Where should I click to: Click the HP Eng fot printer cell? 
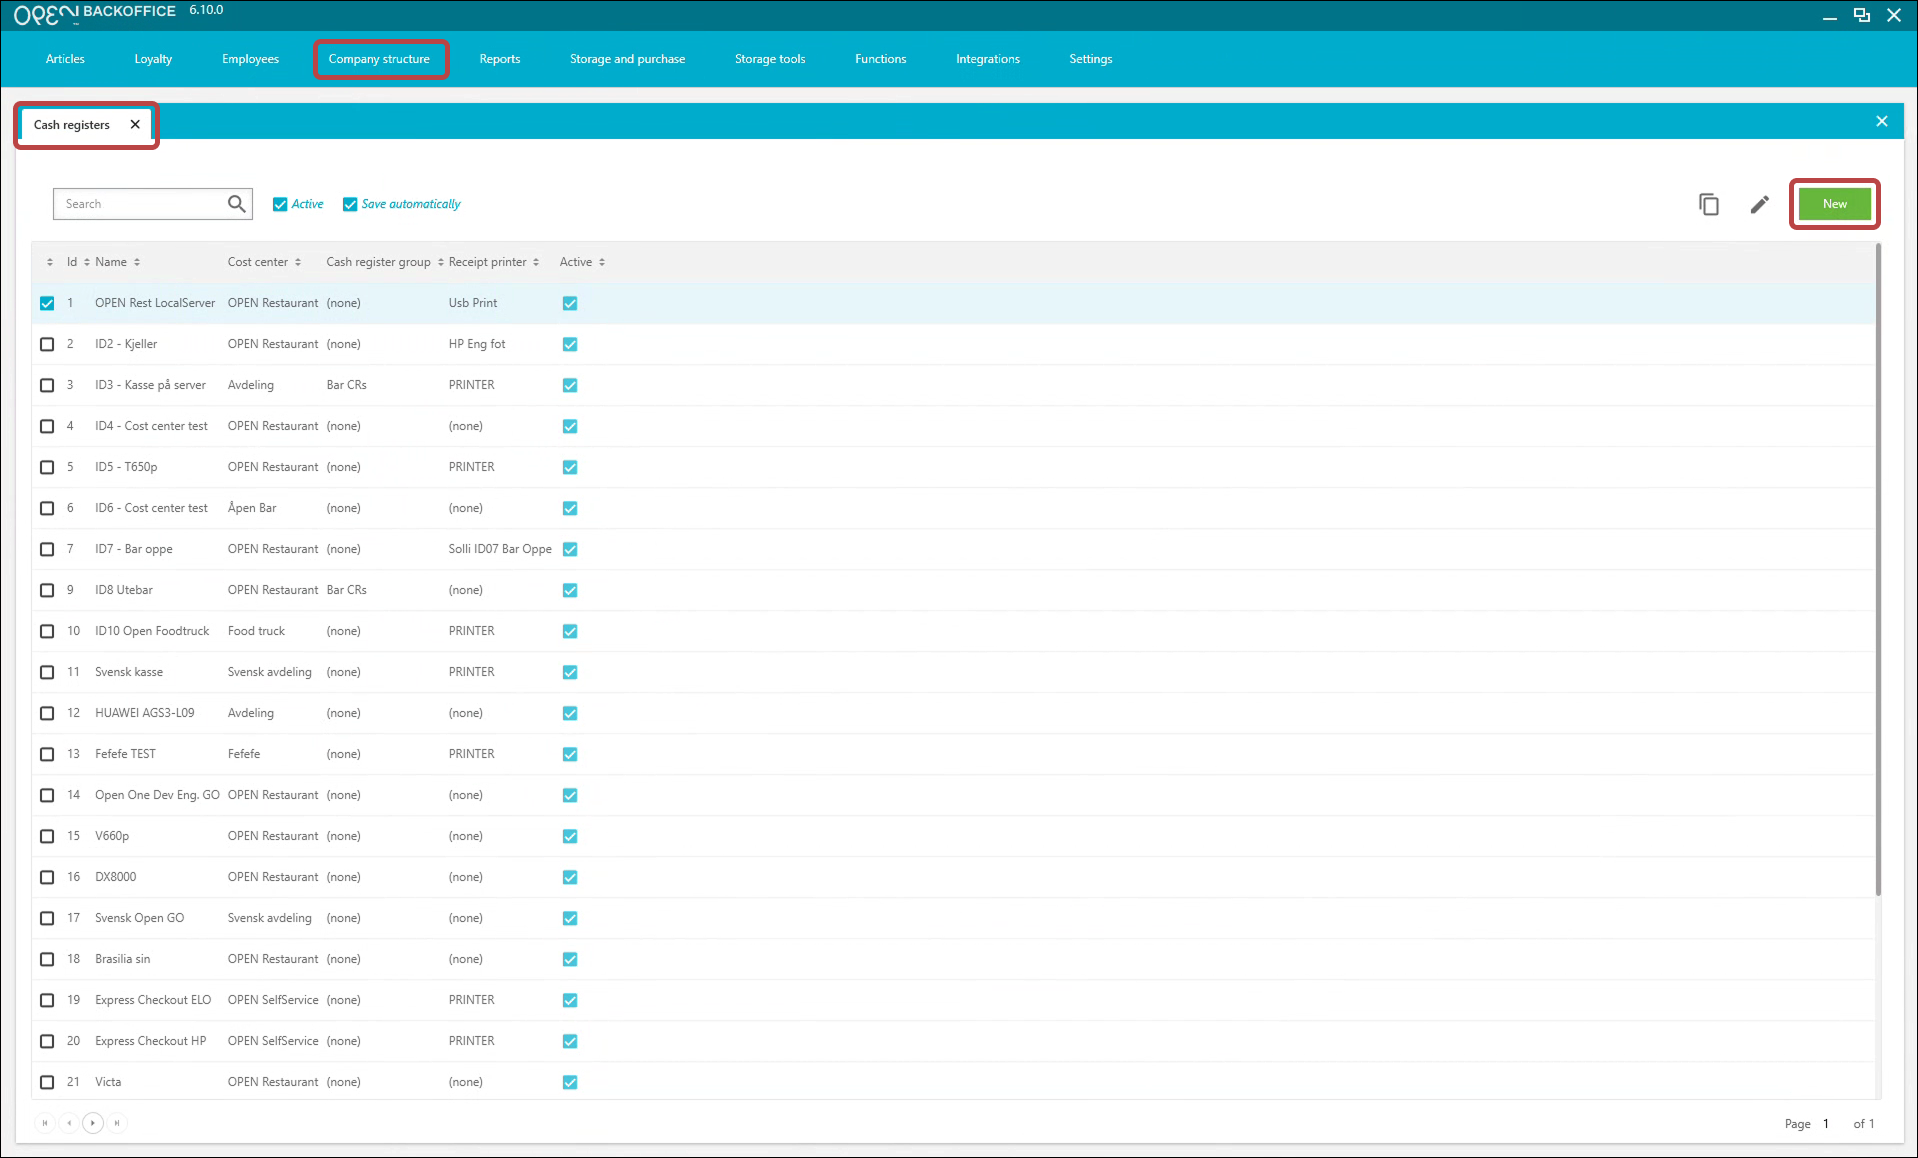pos(477,344)
